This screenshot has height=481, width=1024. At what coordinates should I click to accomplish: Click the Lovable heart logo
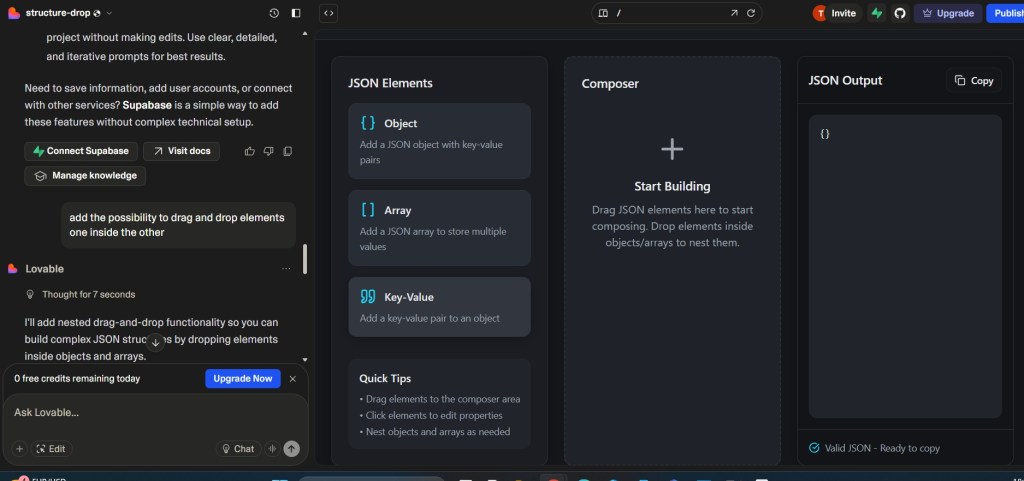[x=14, y=13]
